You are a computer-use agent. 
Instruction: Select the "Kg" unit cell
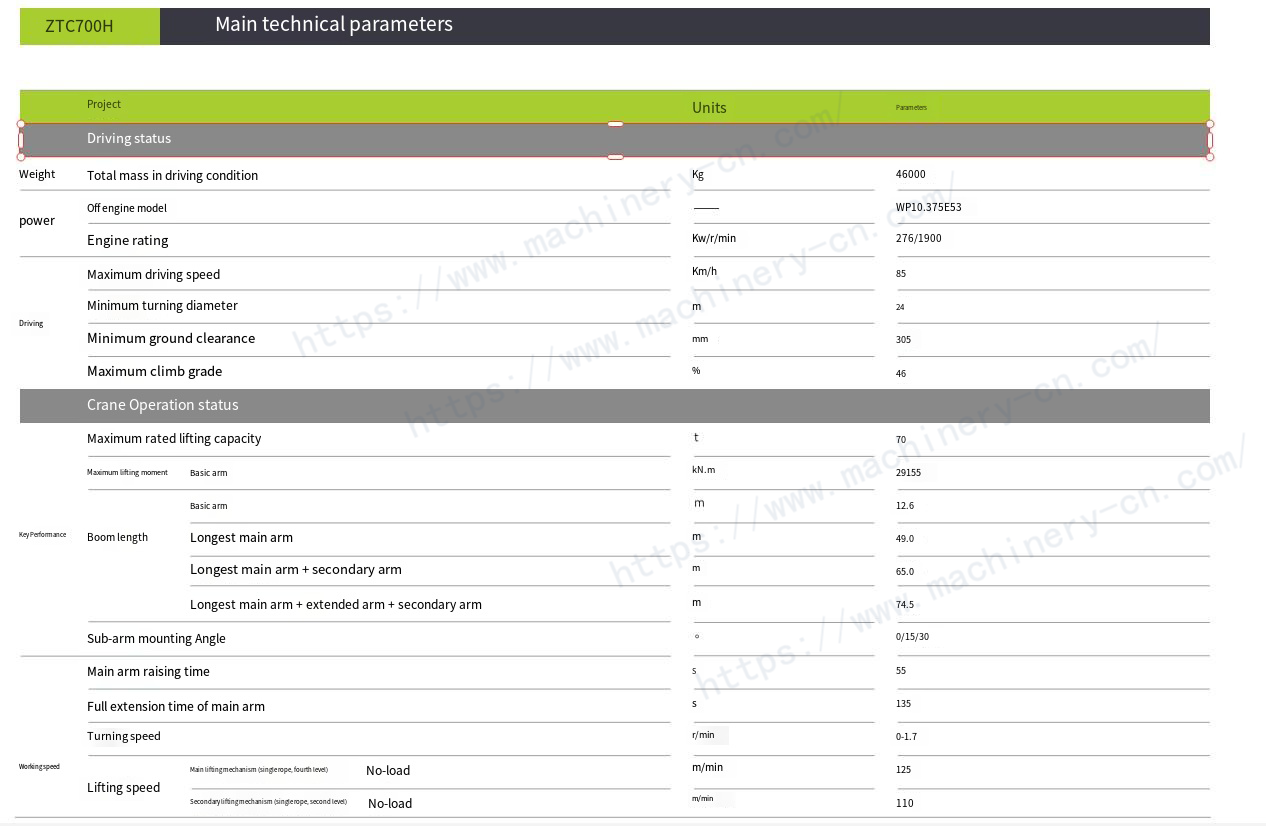pos(698,174)
